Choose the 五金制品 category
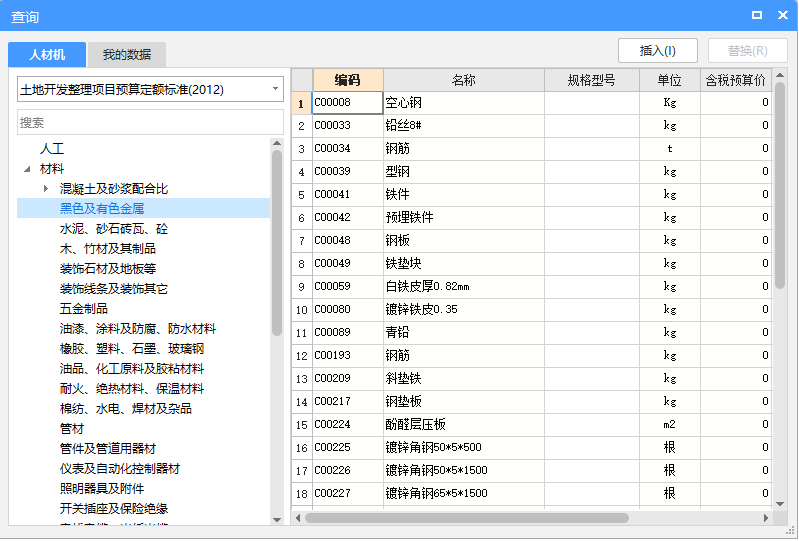Image resolution: width=799 pixels, height=541 pixels. point(84,308)
